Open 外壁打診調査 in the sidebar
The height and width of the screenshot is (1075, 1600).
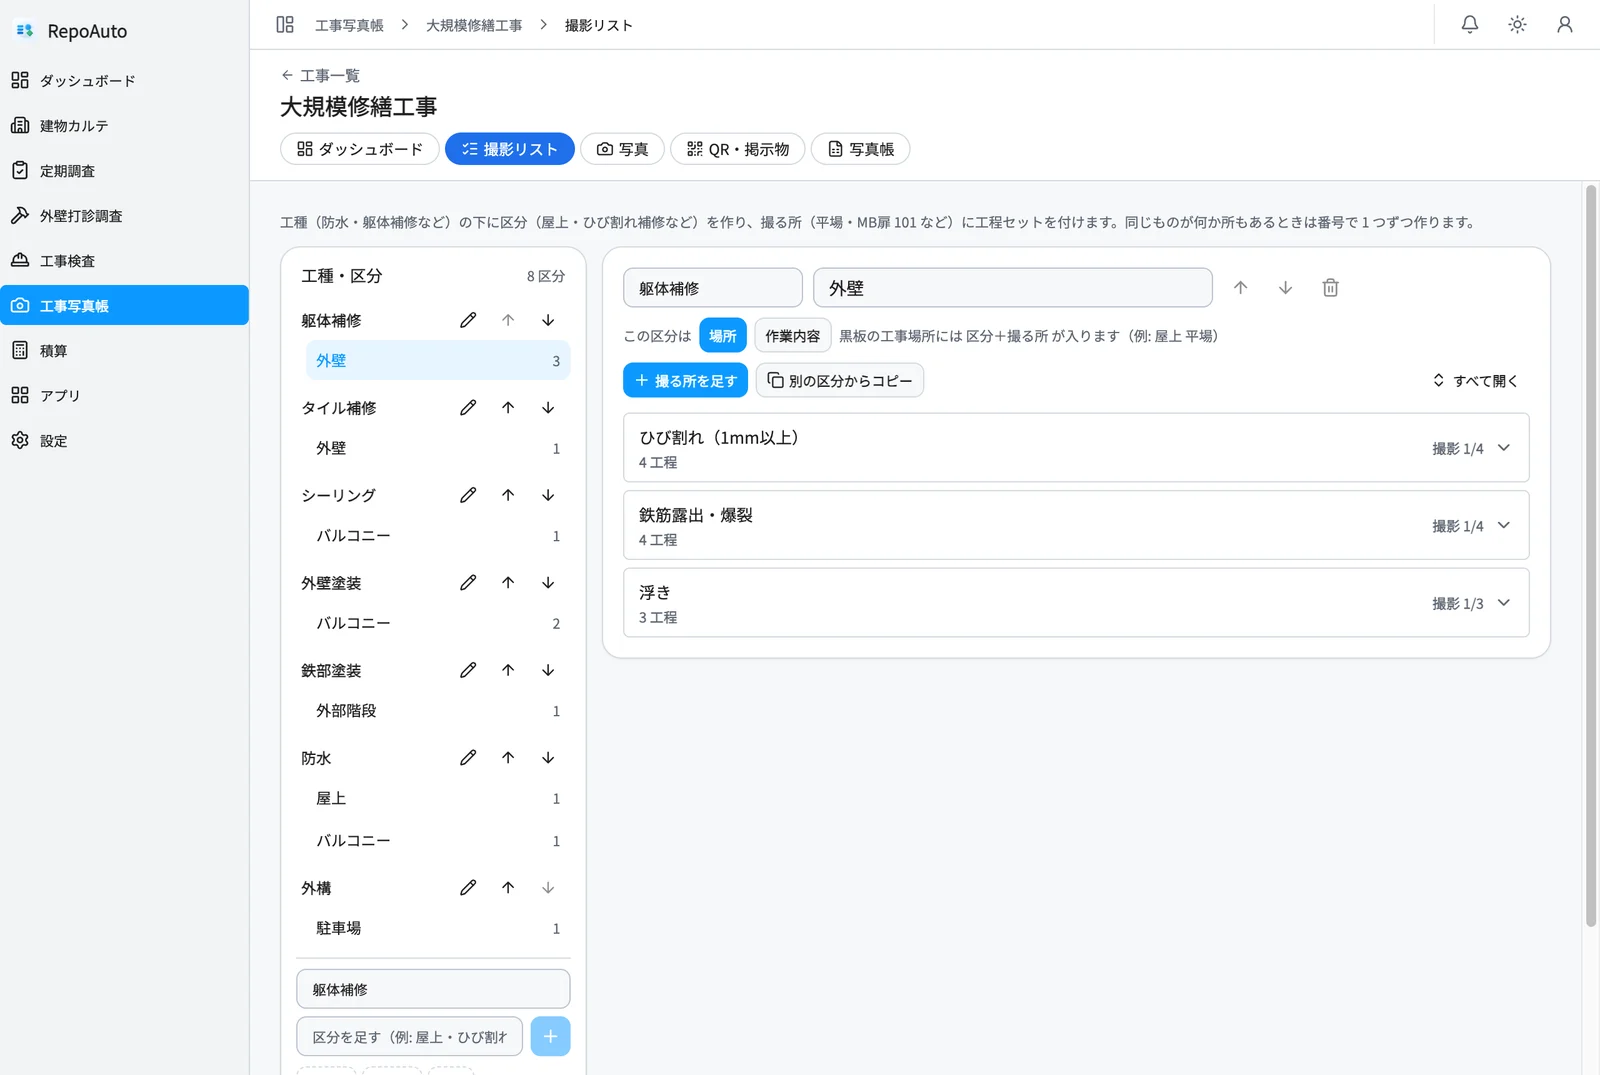(124, 216)
